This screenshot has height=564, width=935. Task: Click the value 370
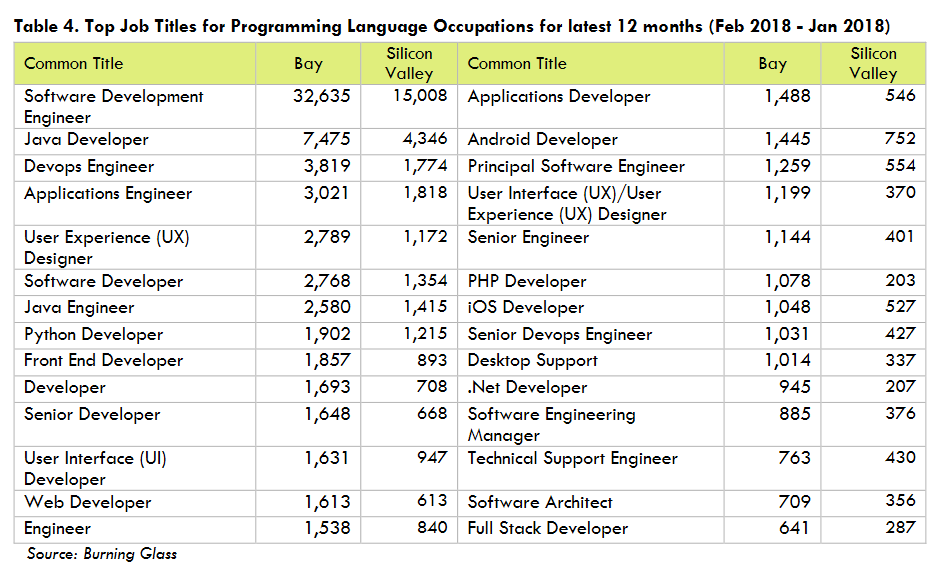(x=900, y=193)
